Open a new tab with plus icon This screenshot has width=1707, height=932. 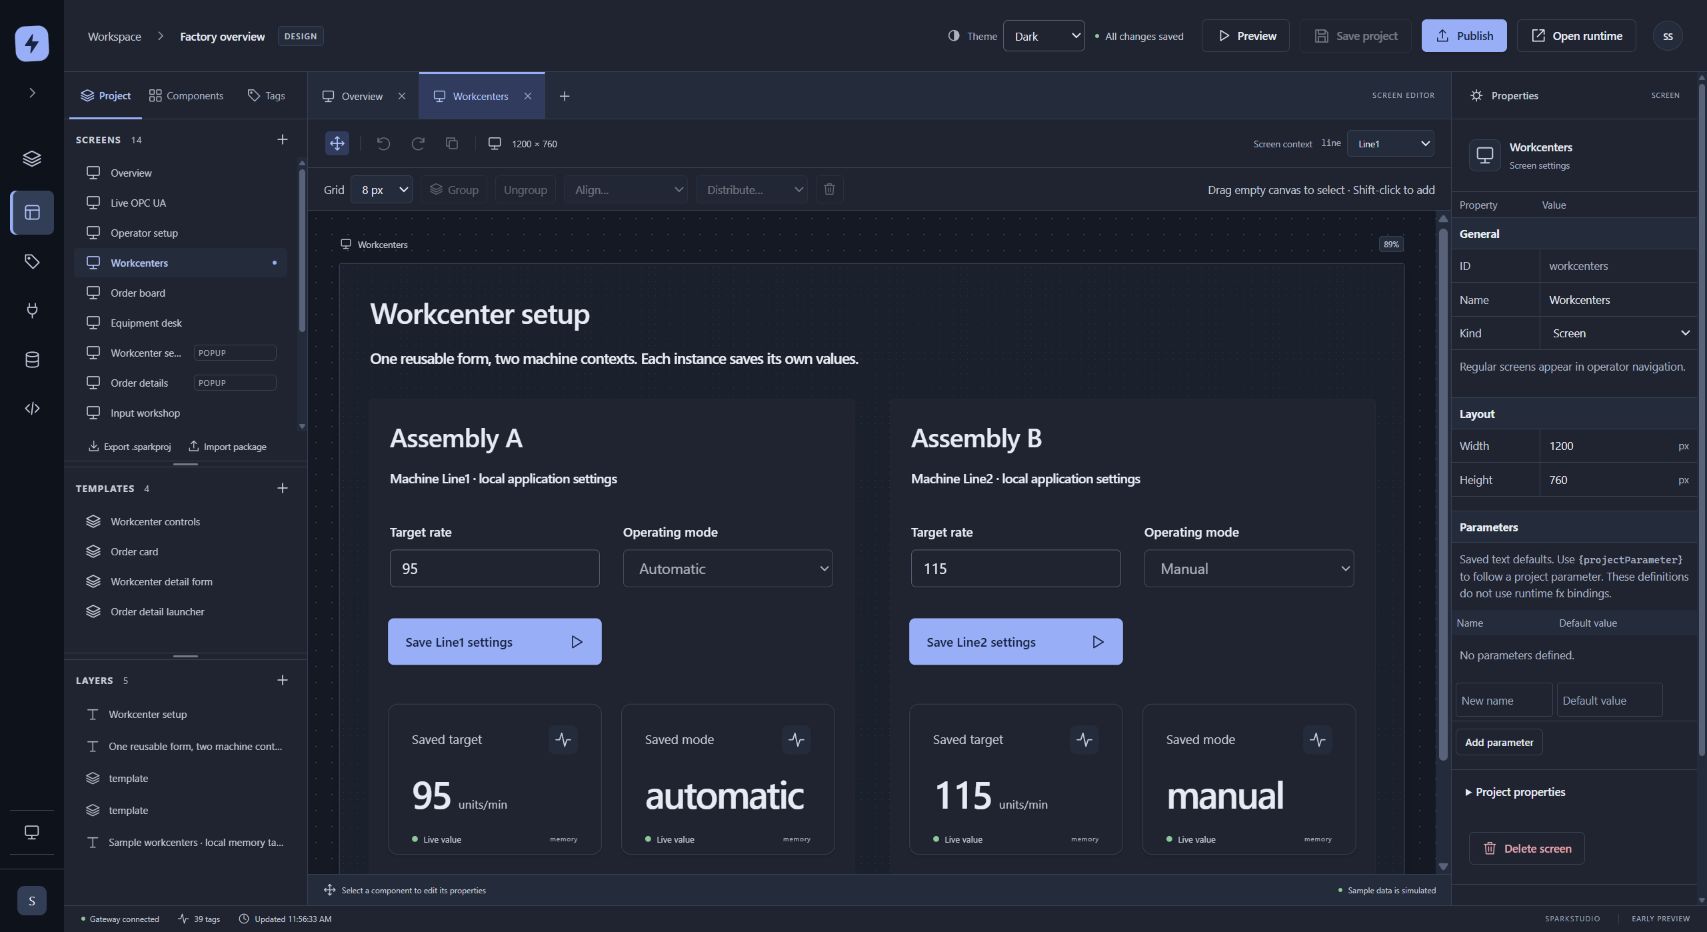(564, 96)
